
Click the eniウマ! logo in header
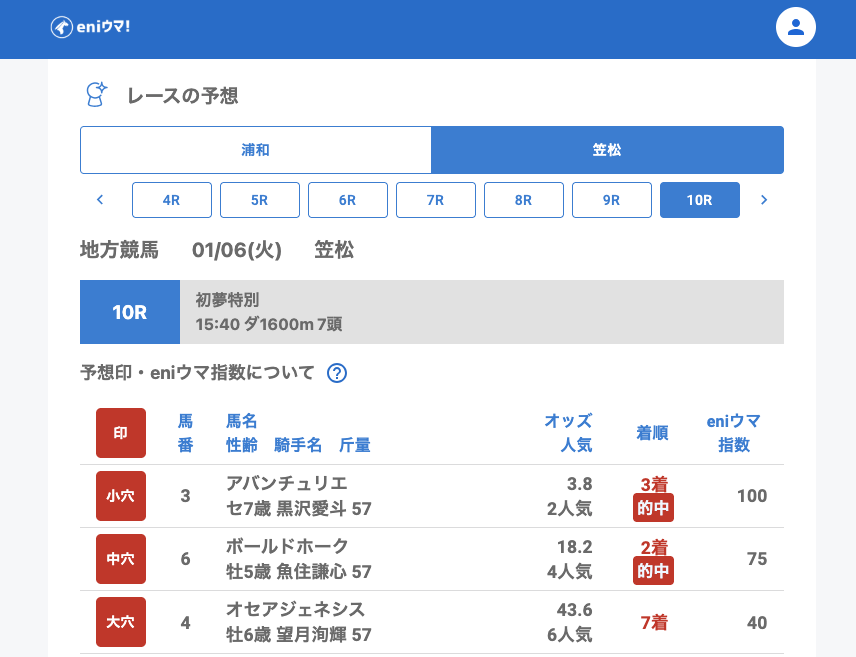tap(90, 27)
